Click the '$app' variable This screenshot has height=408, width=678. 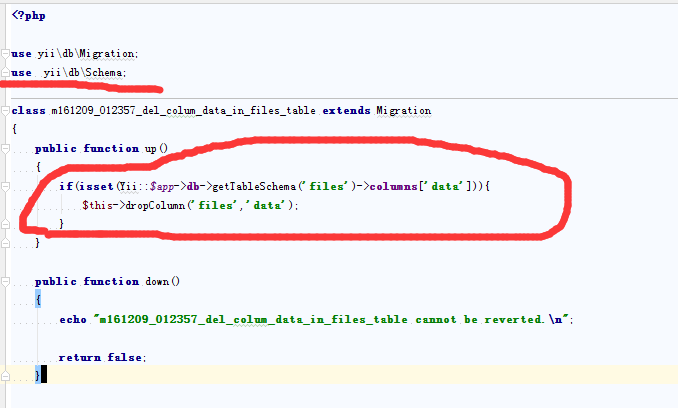click(x=162, y=187)
